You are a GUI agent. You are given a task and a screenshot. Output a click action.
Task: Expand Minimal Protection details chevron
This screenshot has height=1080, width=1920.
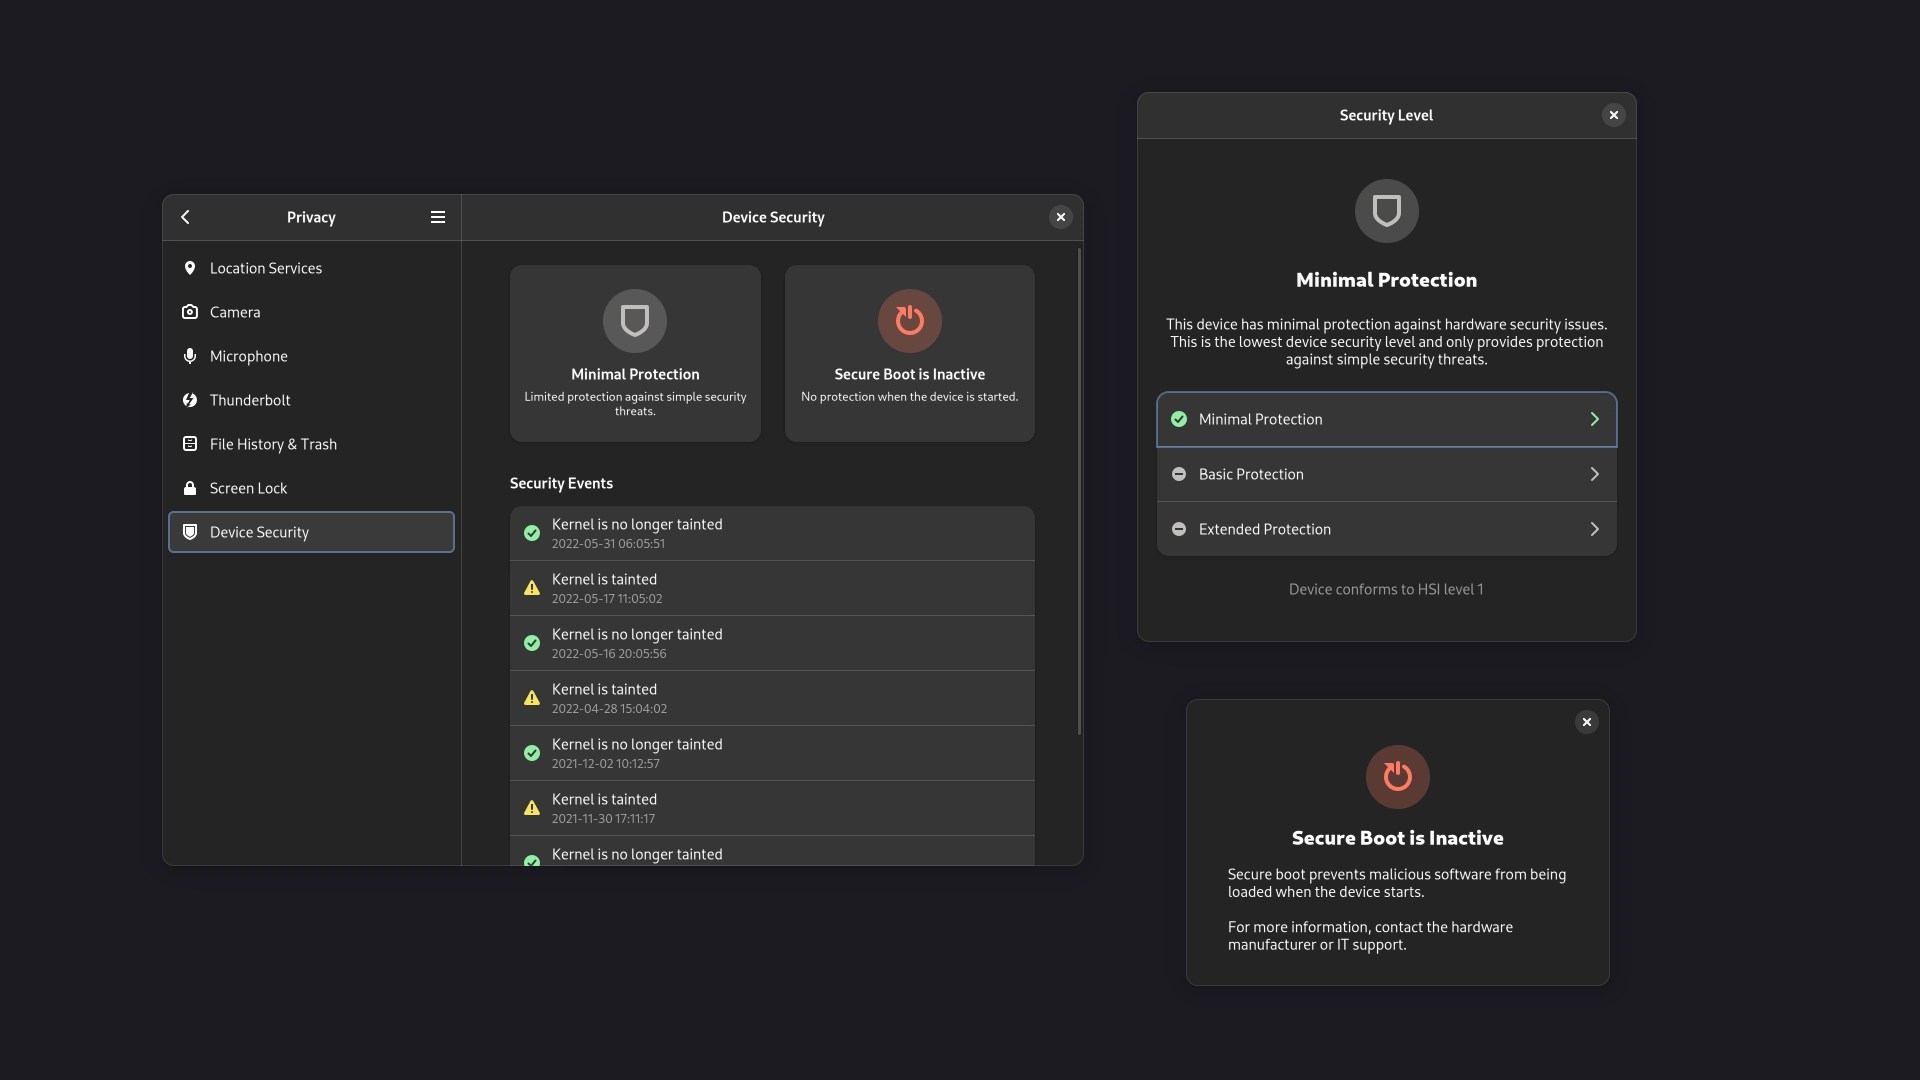[1594, 419]
